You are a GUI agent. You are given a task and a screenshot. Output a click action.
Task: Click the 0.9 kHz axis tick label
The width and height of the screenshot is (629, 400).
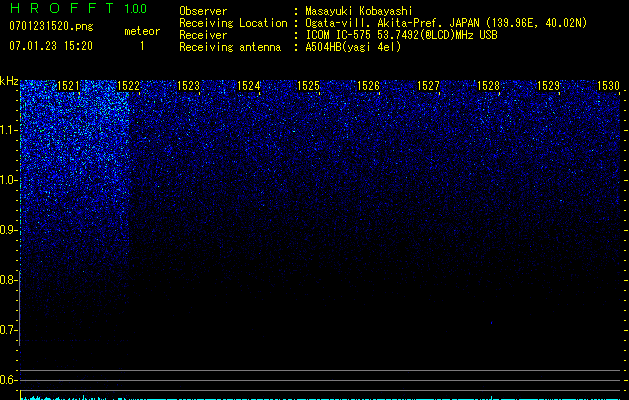(x=9, y=230)
